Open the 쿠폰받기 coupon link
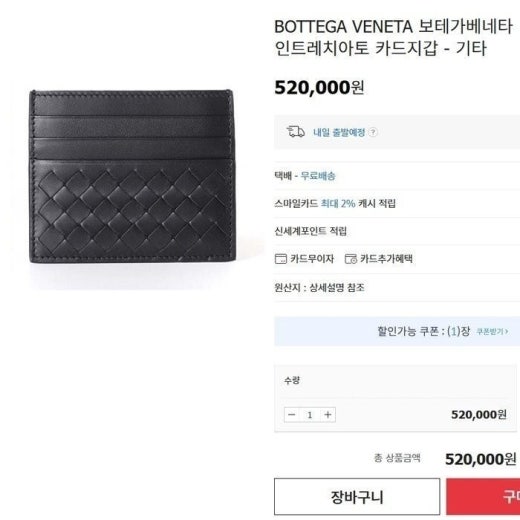Image resolution: width=520 pixels, height=520 pixels. (492, 331)
